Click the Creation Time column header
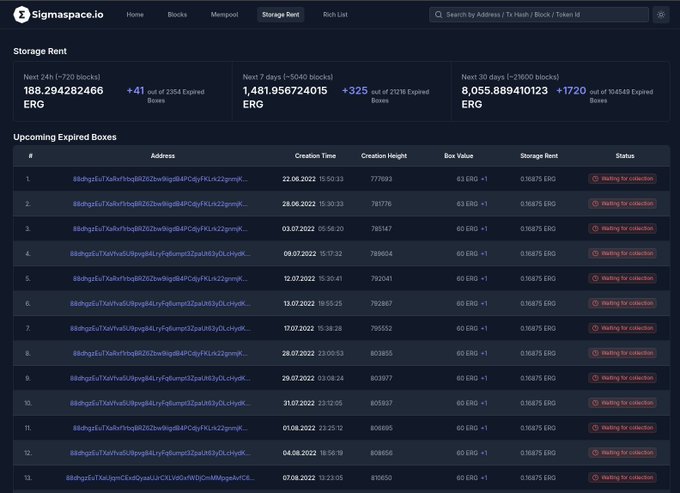The width and height of the screenshot is (680, 493). click(315, 156)
